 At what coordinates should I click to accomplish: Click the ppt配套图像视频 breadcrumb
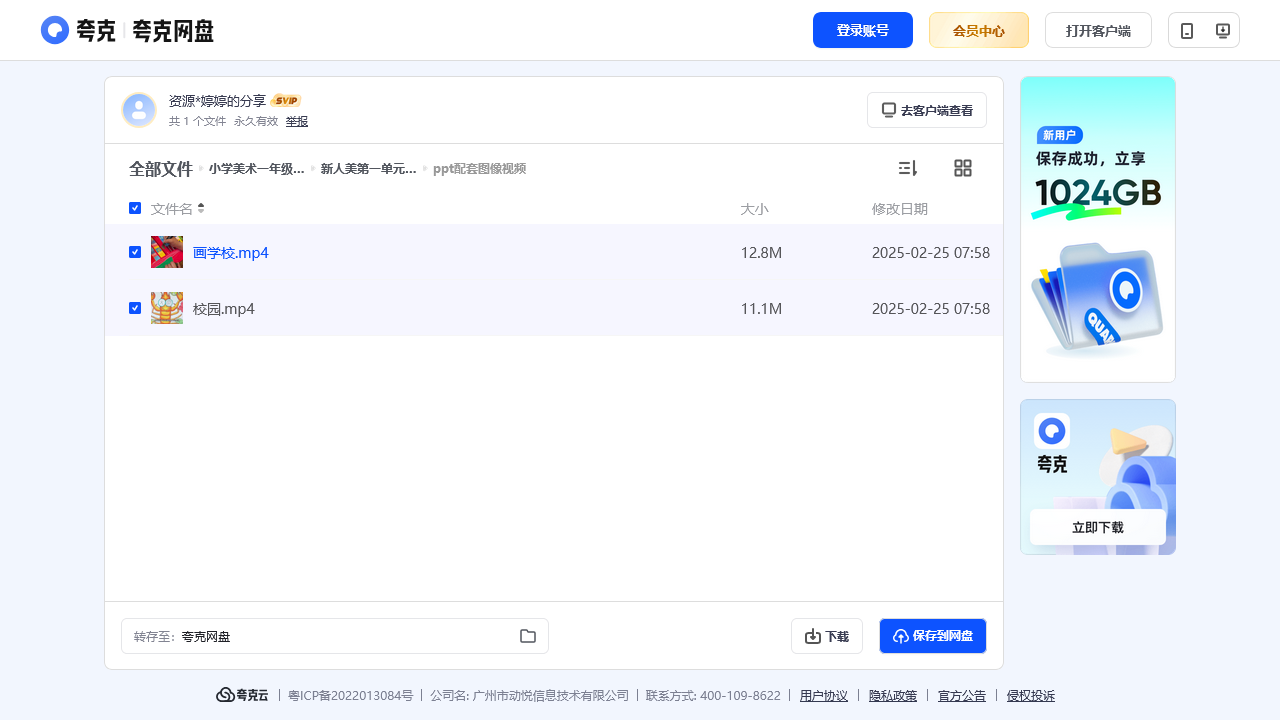click(479, 169)
